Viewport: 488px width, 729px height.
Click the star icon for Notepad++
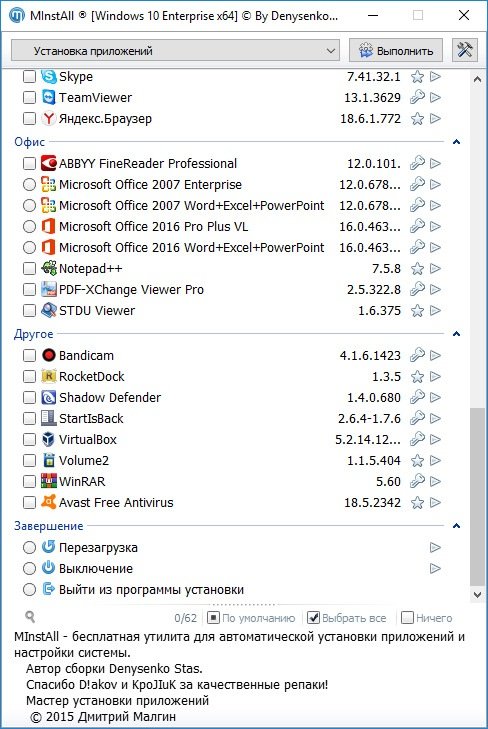[x=417, y=268]
